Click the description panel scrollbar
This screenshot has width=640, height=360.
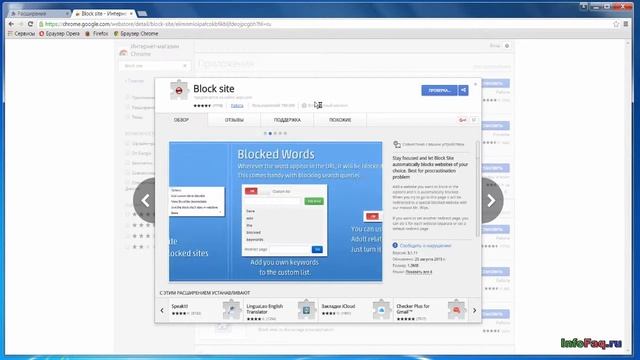478,189
